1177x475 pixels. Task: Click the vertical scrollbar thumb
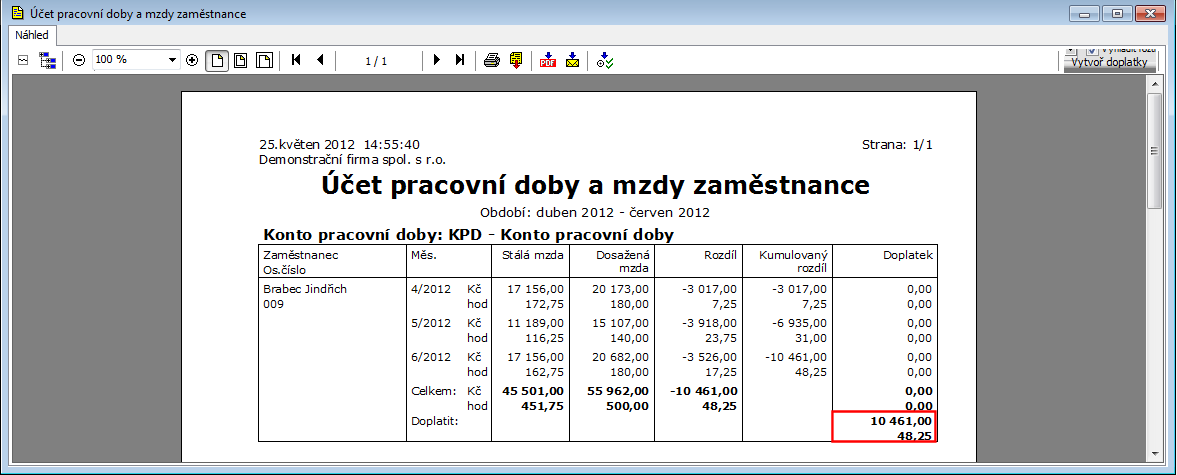click(x=1155, y=152)
